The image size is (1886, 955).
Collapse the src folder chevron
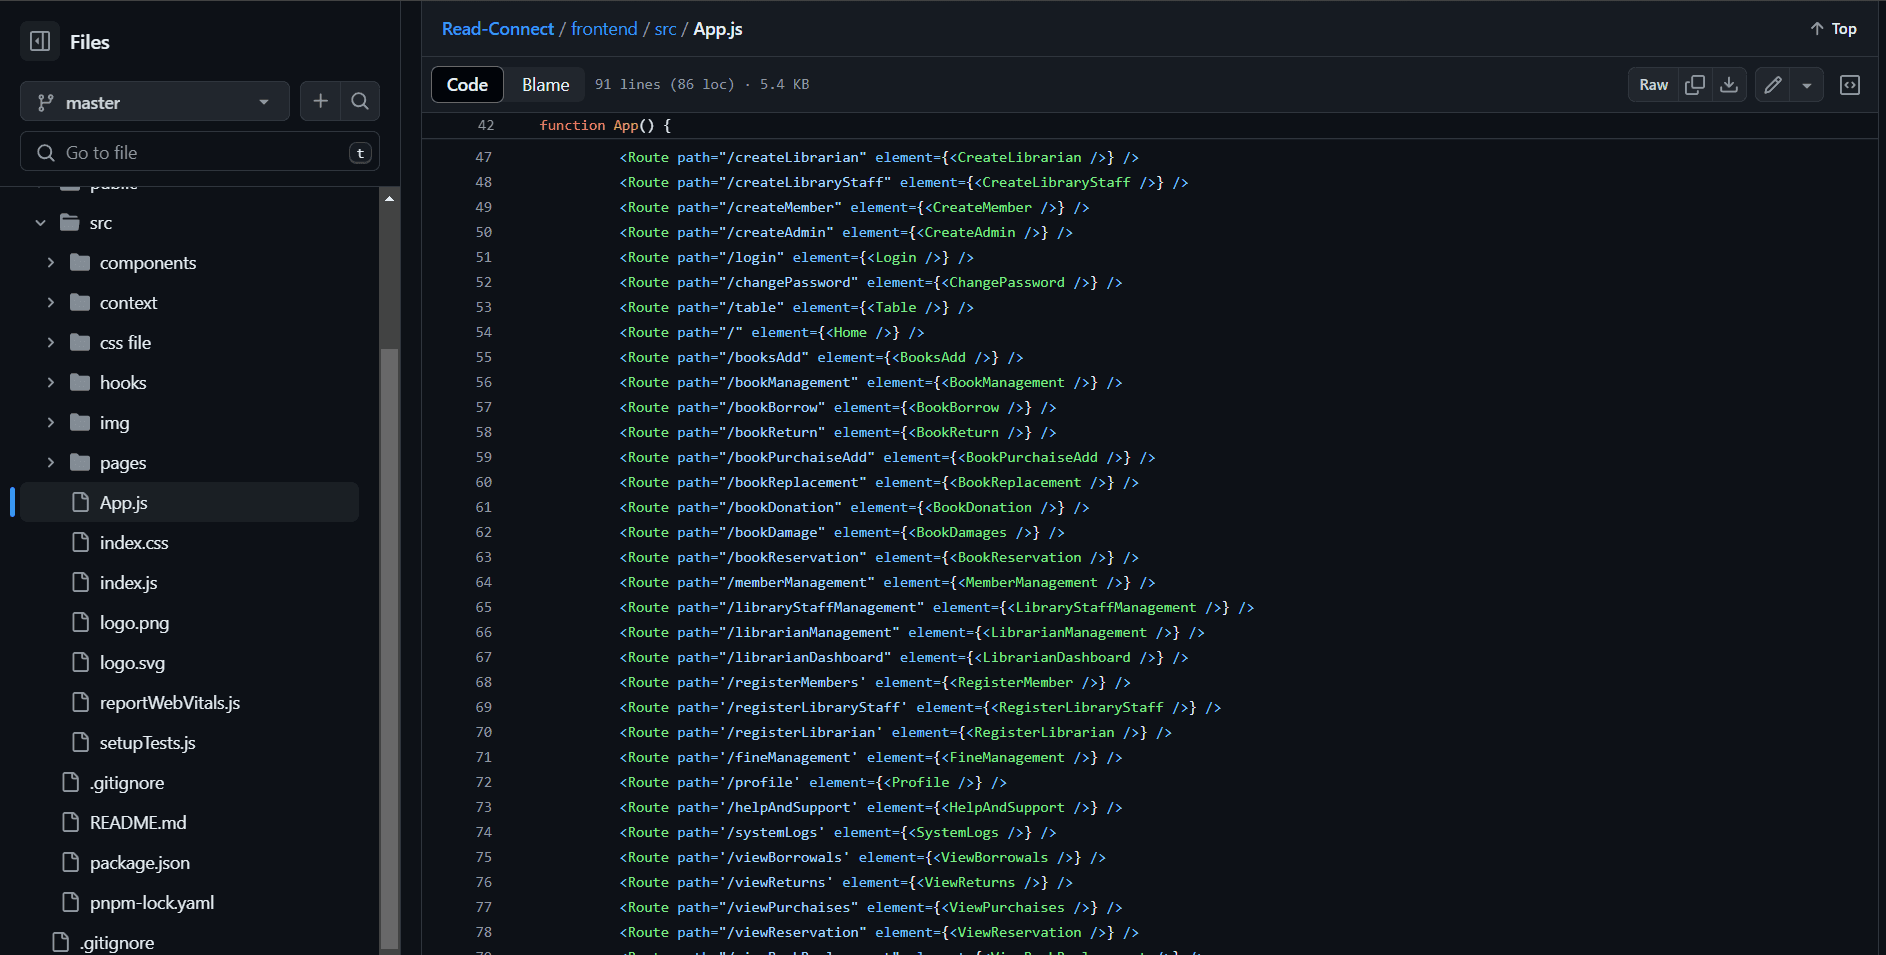coord(40,223)
